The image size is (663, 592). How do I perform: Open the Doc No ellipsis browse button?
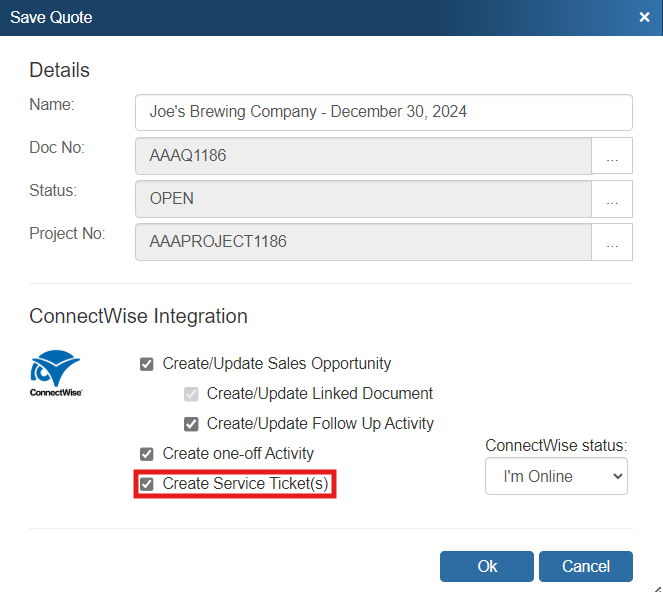pos(612,157)
